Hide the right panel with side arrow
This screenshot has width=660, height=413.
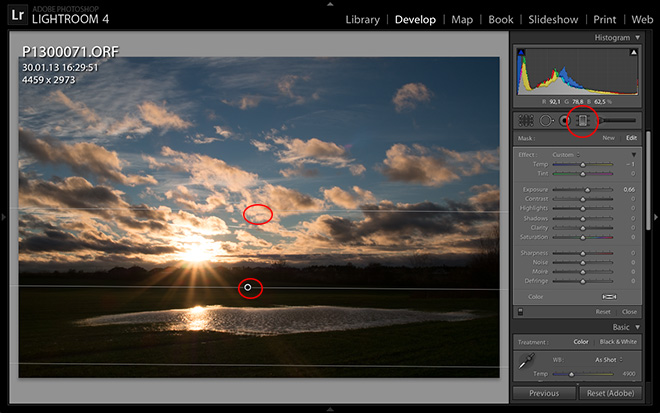655,217
